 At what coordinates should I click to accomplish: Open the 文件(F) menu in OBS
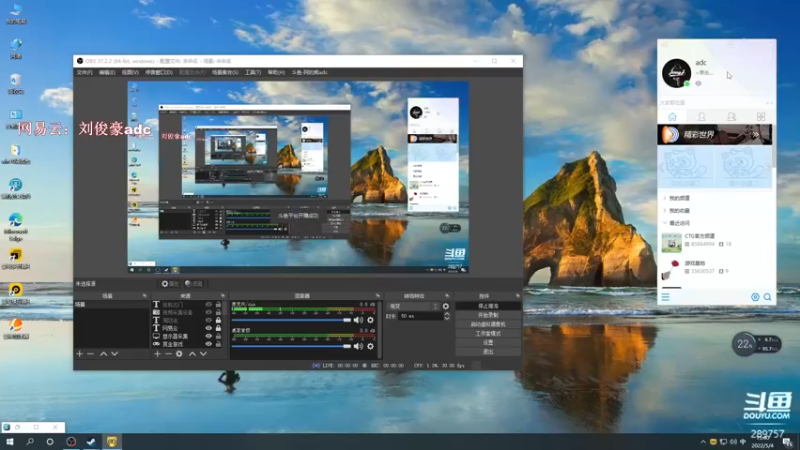(x=84, y=72)
